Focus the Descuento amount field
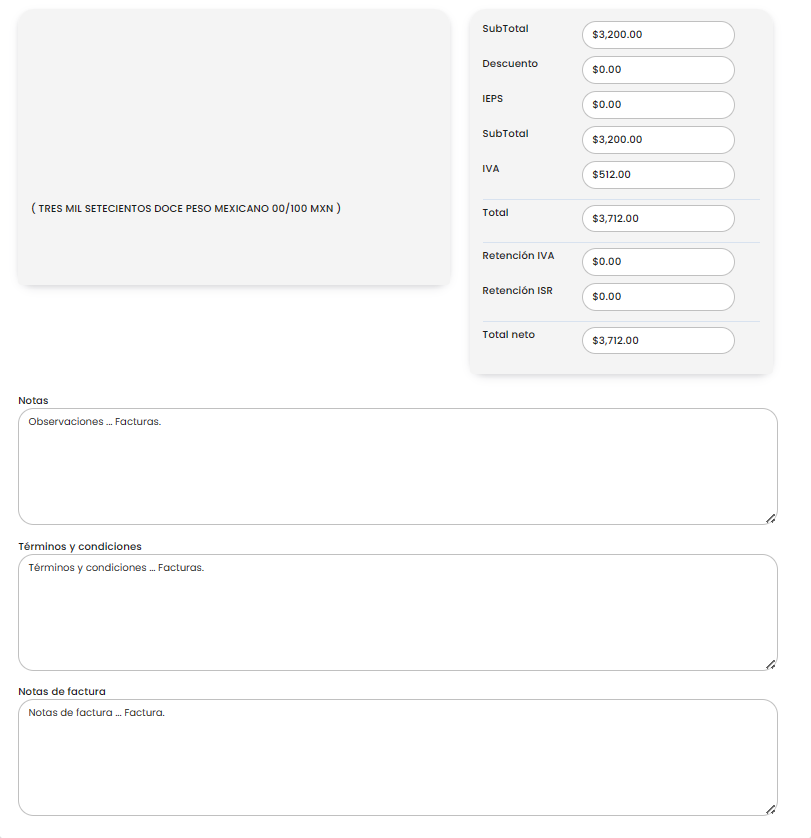The image size is (811, 838). coord(657,70)
